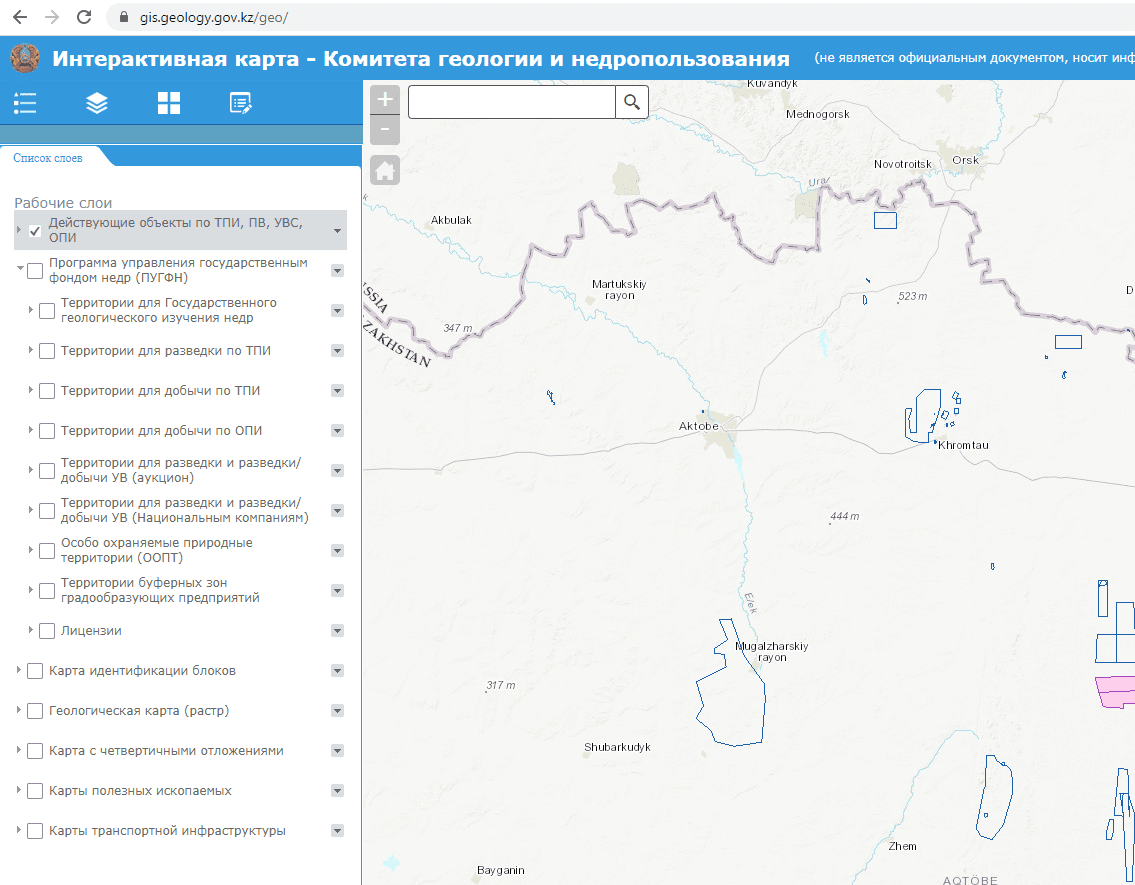Open options for Территории для добычи по ОПИ
The image size is (1135, 885).
coord(337,431)
